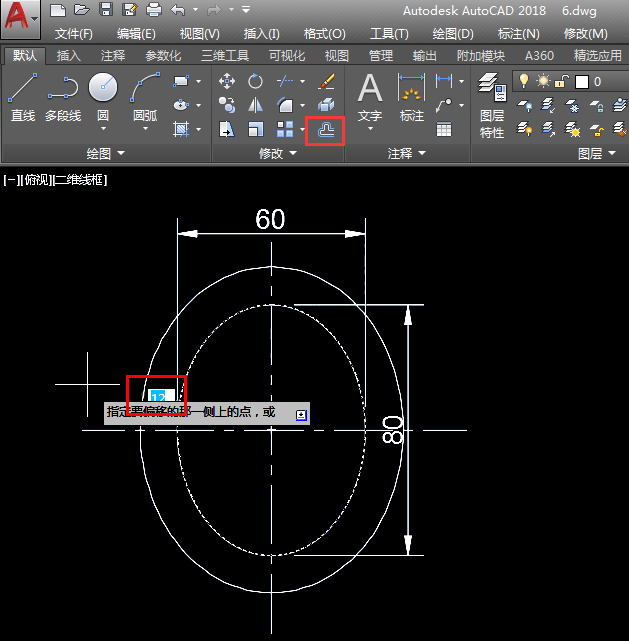Switch to the 插入 ribbon tab
Image resolution: width=629 pixels, height=641 pixels.
coord(69,56)
